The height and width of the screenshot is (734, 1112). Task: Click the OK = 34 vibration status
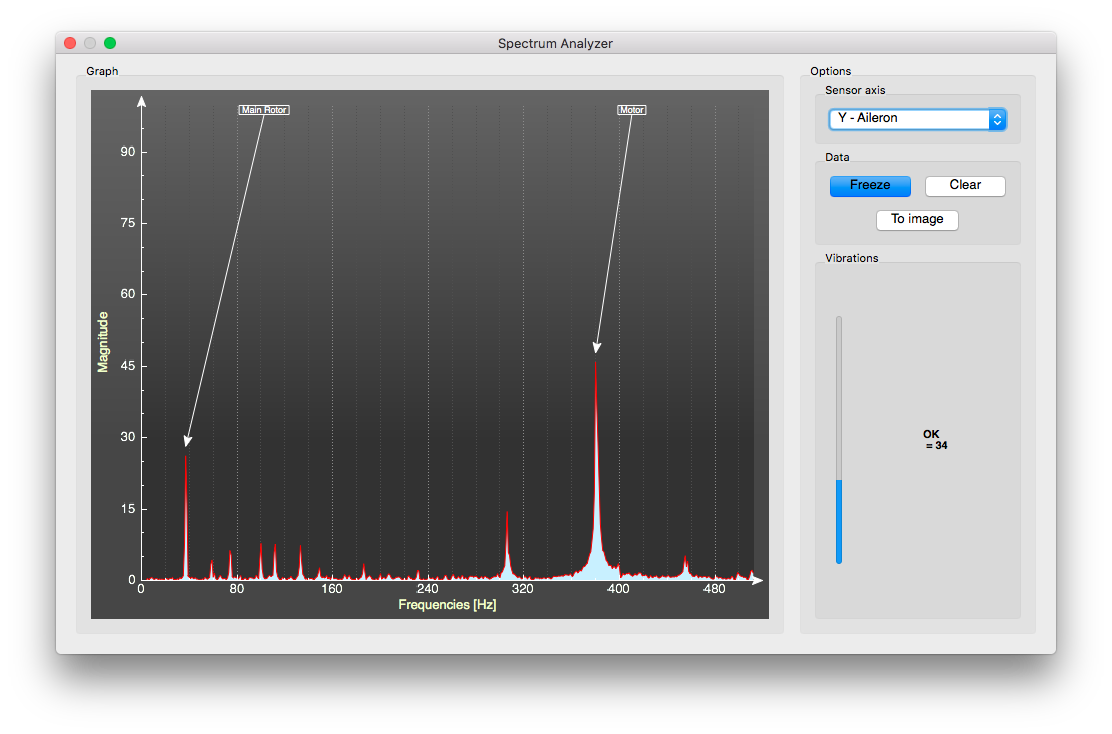pyautogui.click(x=935, y=440)
